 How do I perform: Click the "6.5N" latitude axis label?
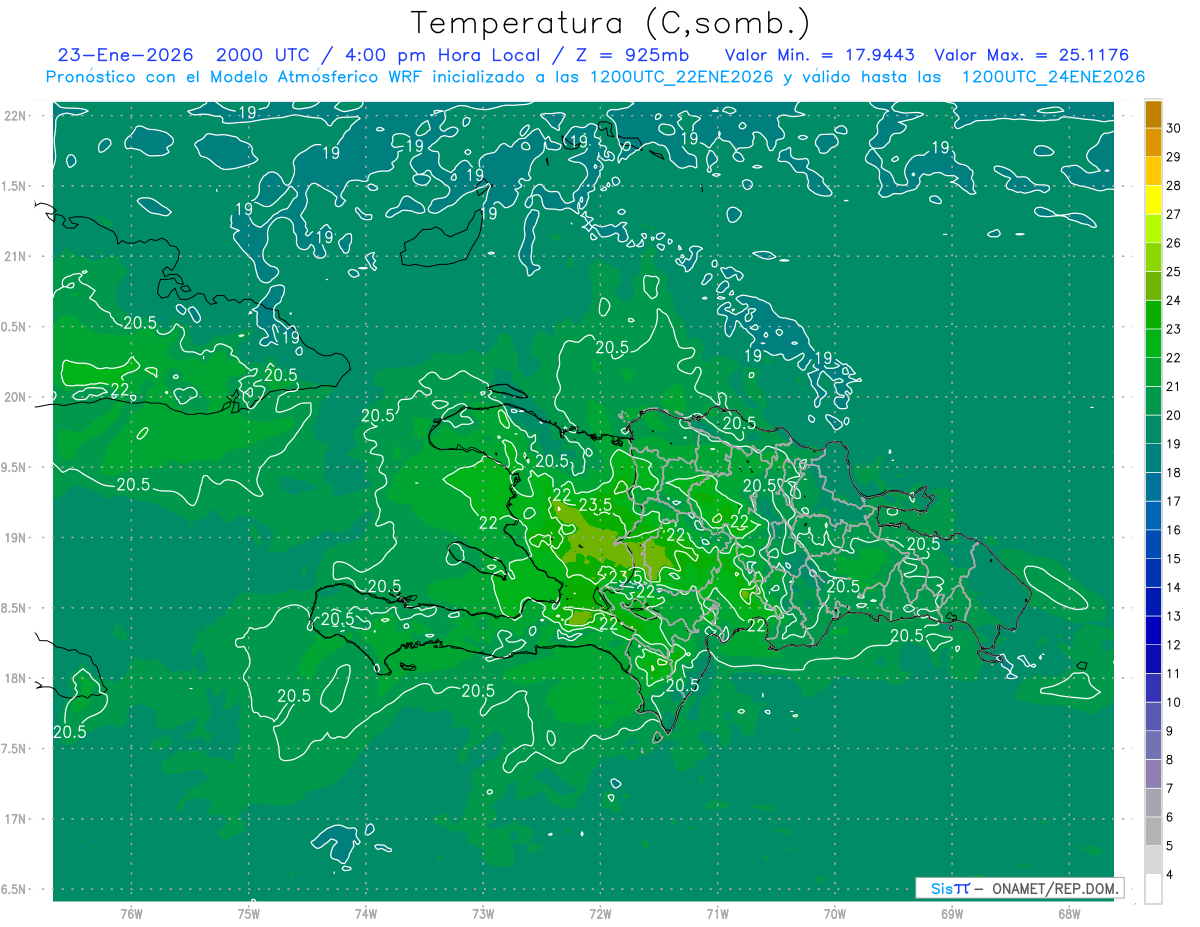pyautogui.click(x=14, y=889)
